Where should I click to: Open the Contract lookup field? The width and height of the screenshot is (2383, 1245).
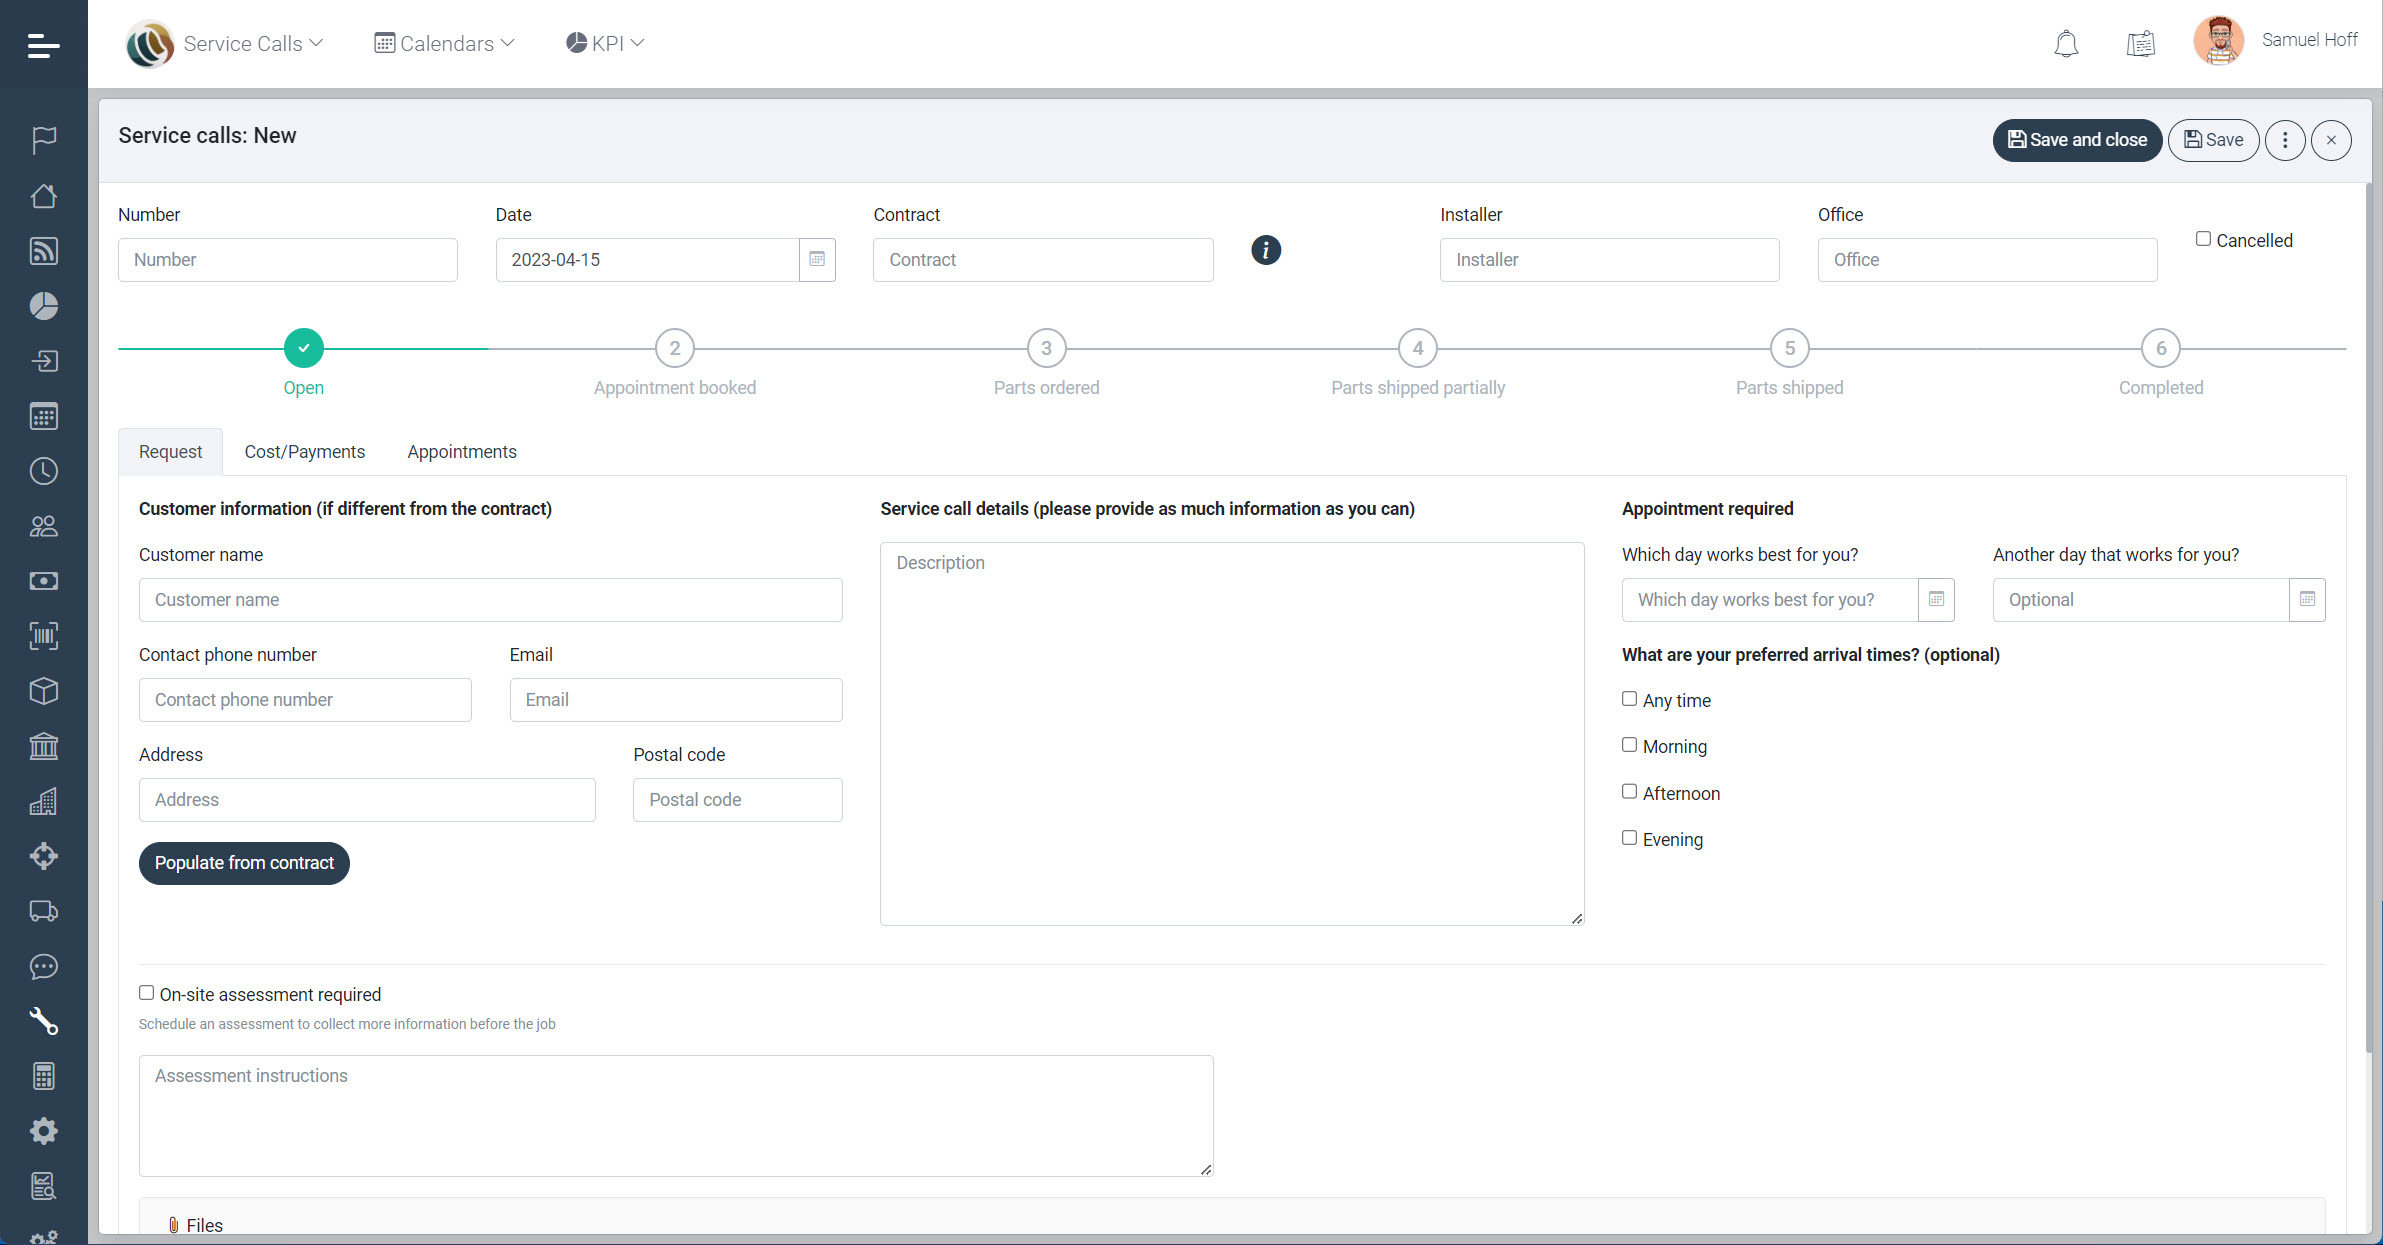1043,259
